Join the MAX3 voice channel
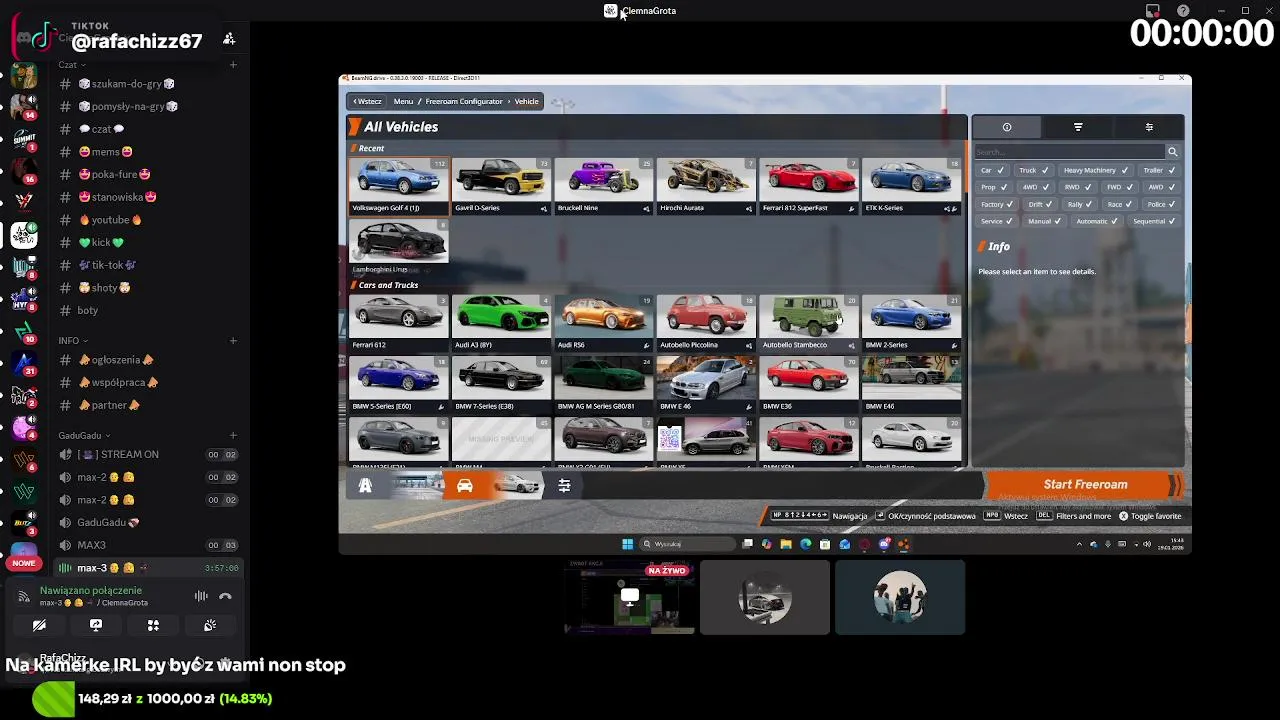The width and height of the screenshot is (1280, 720). click(148, 545)
